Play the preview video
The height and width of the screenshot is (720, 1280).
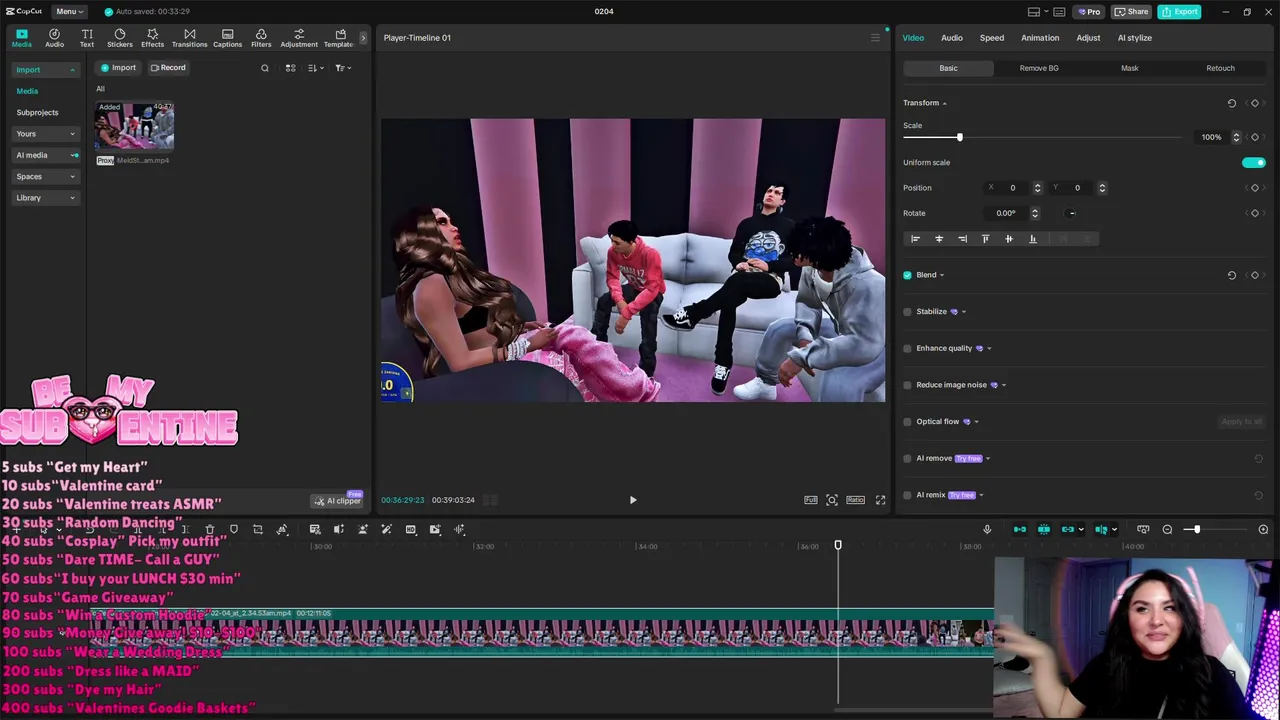tap(633, 500)
